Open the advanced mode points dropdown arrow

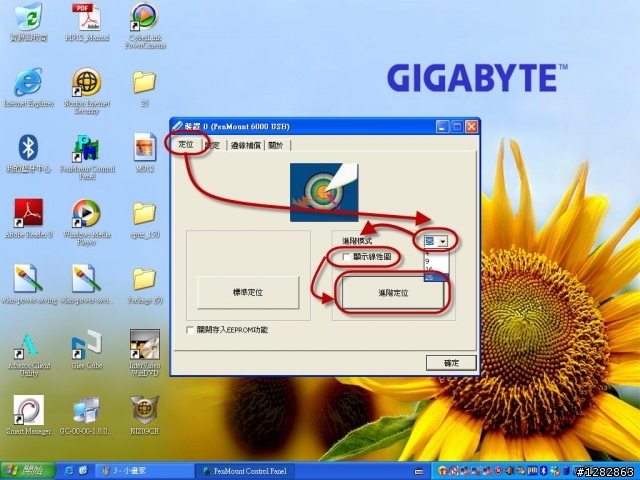[x=443, y=242]
